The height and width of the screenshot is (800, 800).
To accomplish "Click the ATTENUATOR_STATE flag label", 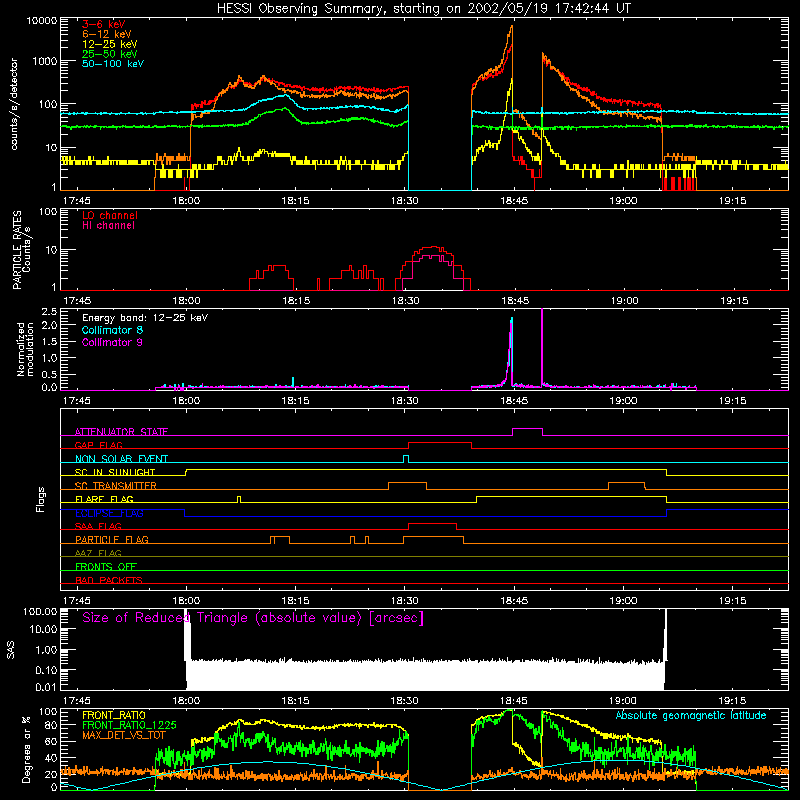I will [x=121, y=432].
